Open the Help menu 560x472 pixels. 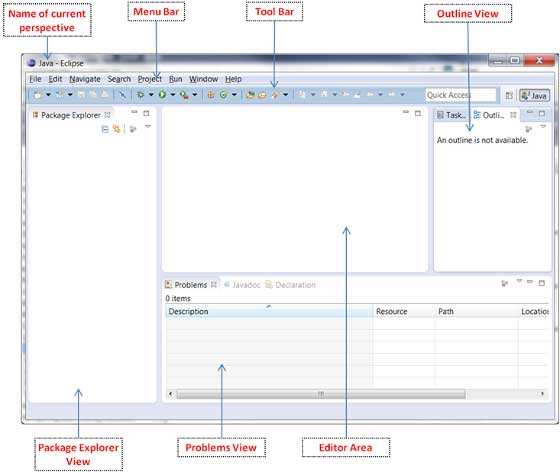233,79
